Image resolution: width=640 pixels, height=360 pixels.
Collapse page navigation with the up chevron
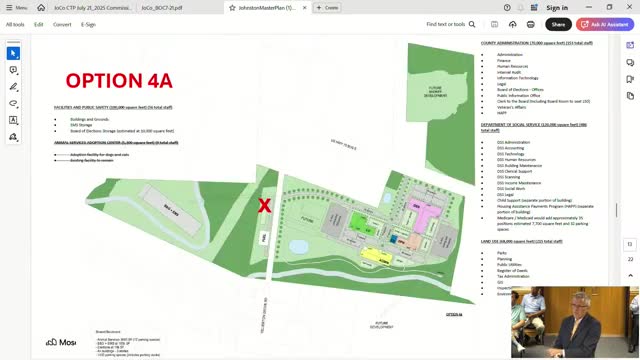tap(630, 276)
